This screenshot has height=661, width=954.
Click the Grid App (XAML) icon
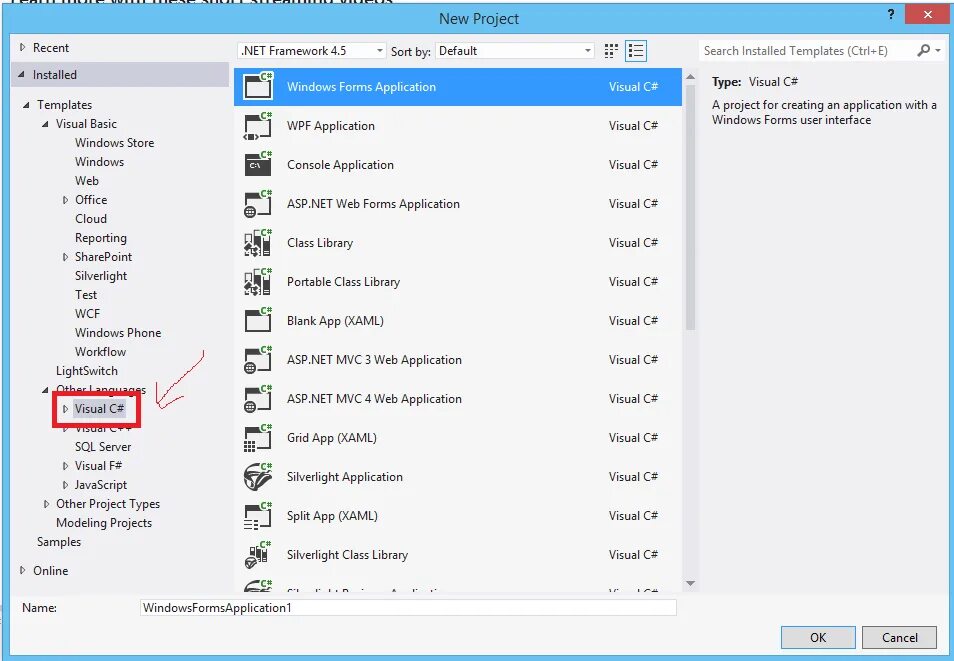click(x=258, y=437)
